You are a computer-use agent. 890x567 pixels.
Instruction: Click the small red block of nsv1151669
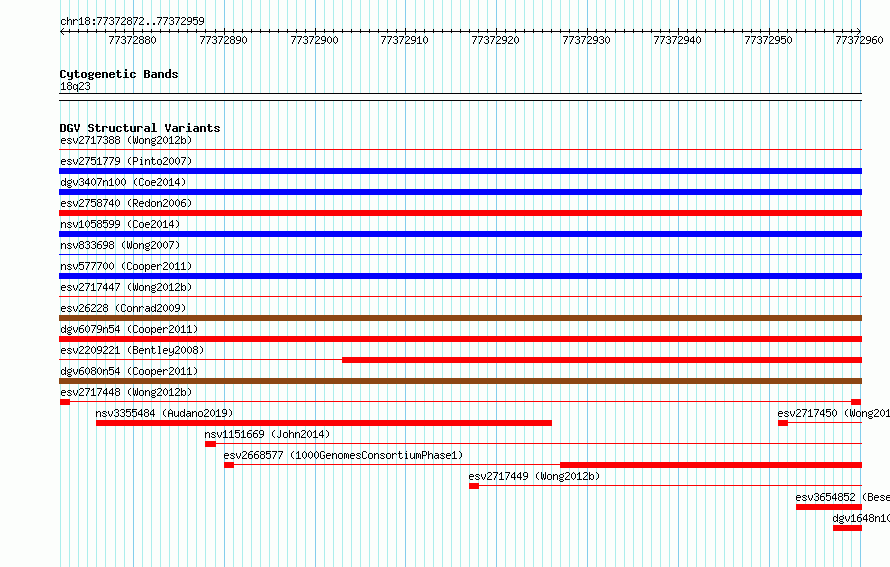point(211,444)
